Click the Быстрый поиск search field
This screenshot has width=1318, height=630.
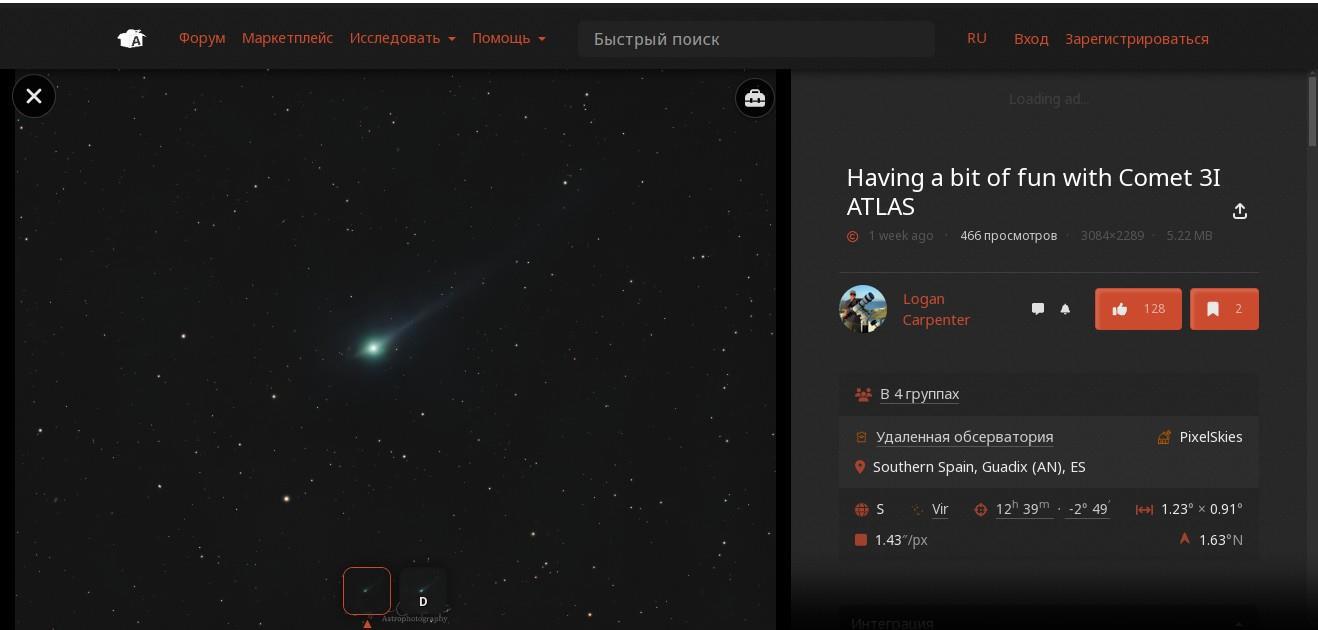(x=756, y=39)
